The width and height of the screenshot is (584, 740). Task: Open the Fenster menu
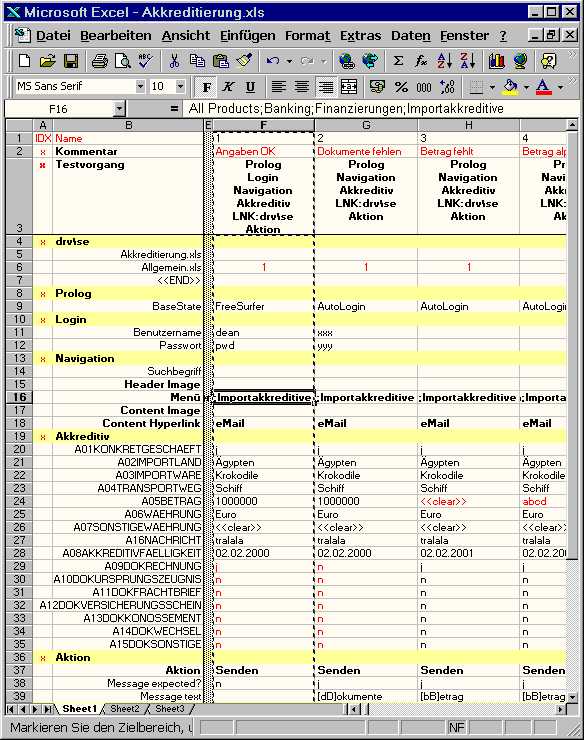[465, 36]
